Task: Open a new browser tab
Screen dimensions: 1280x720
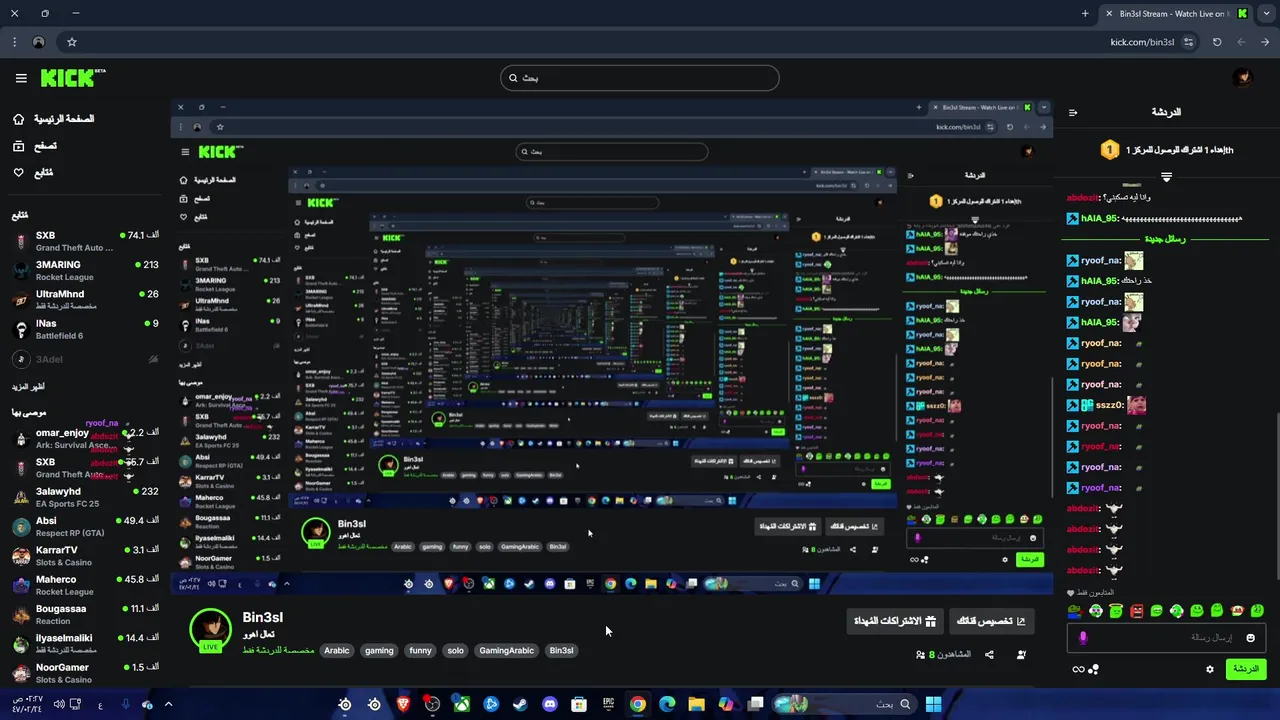Action: [x=1085, y=13]
